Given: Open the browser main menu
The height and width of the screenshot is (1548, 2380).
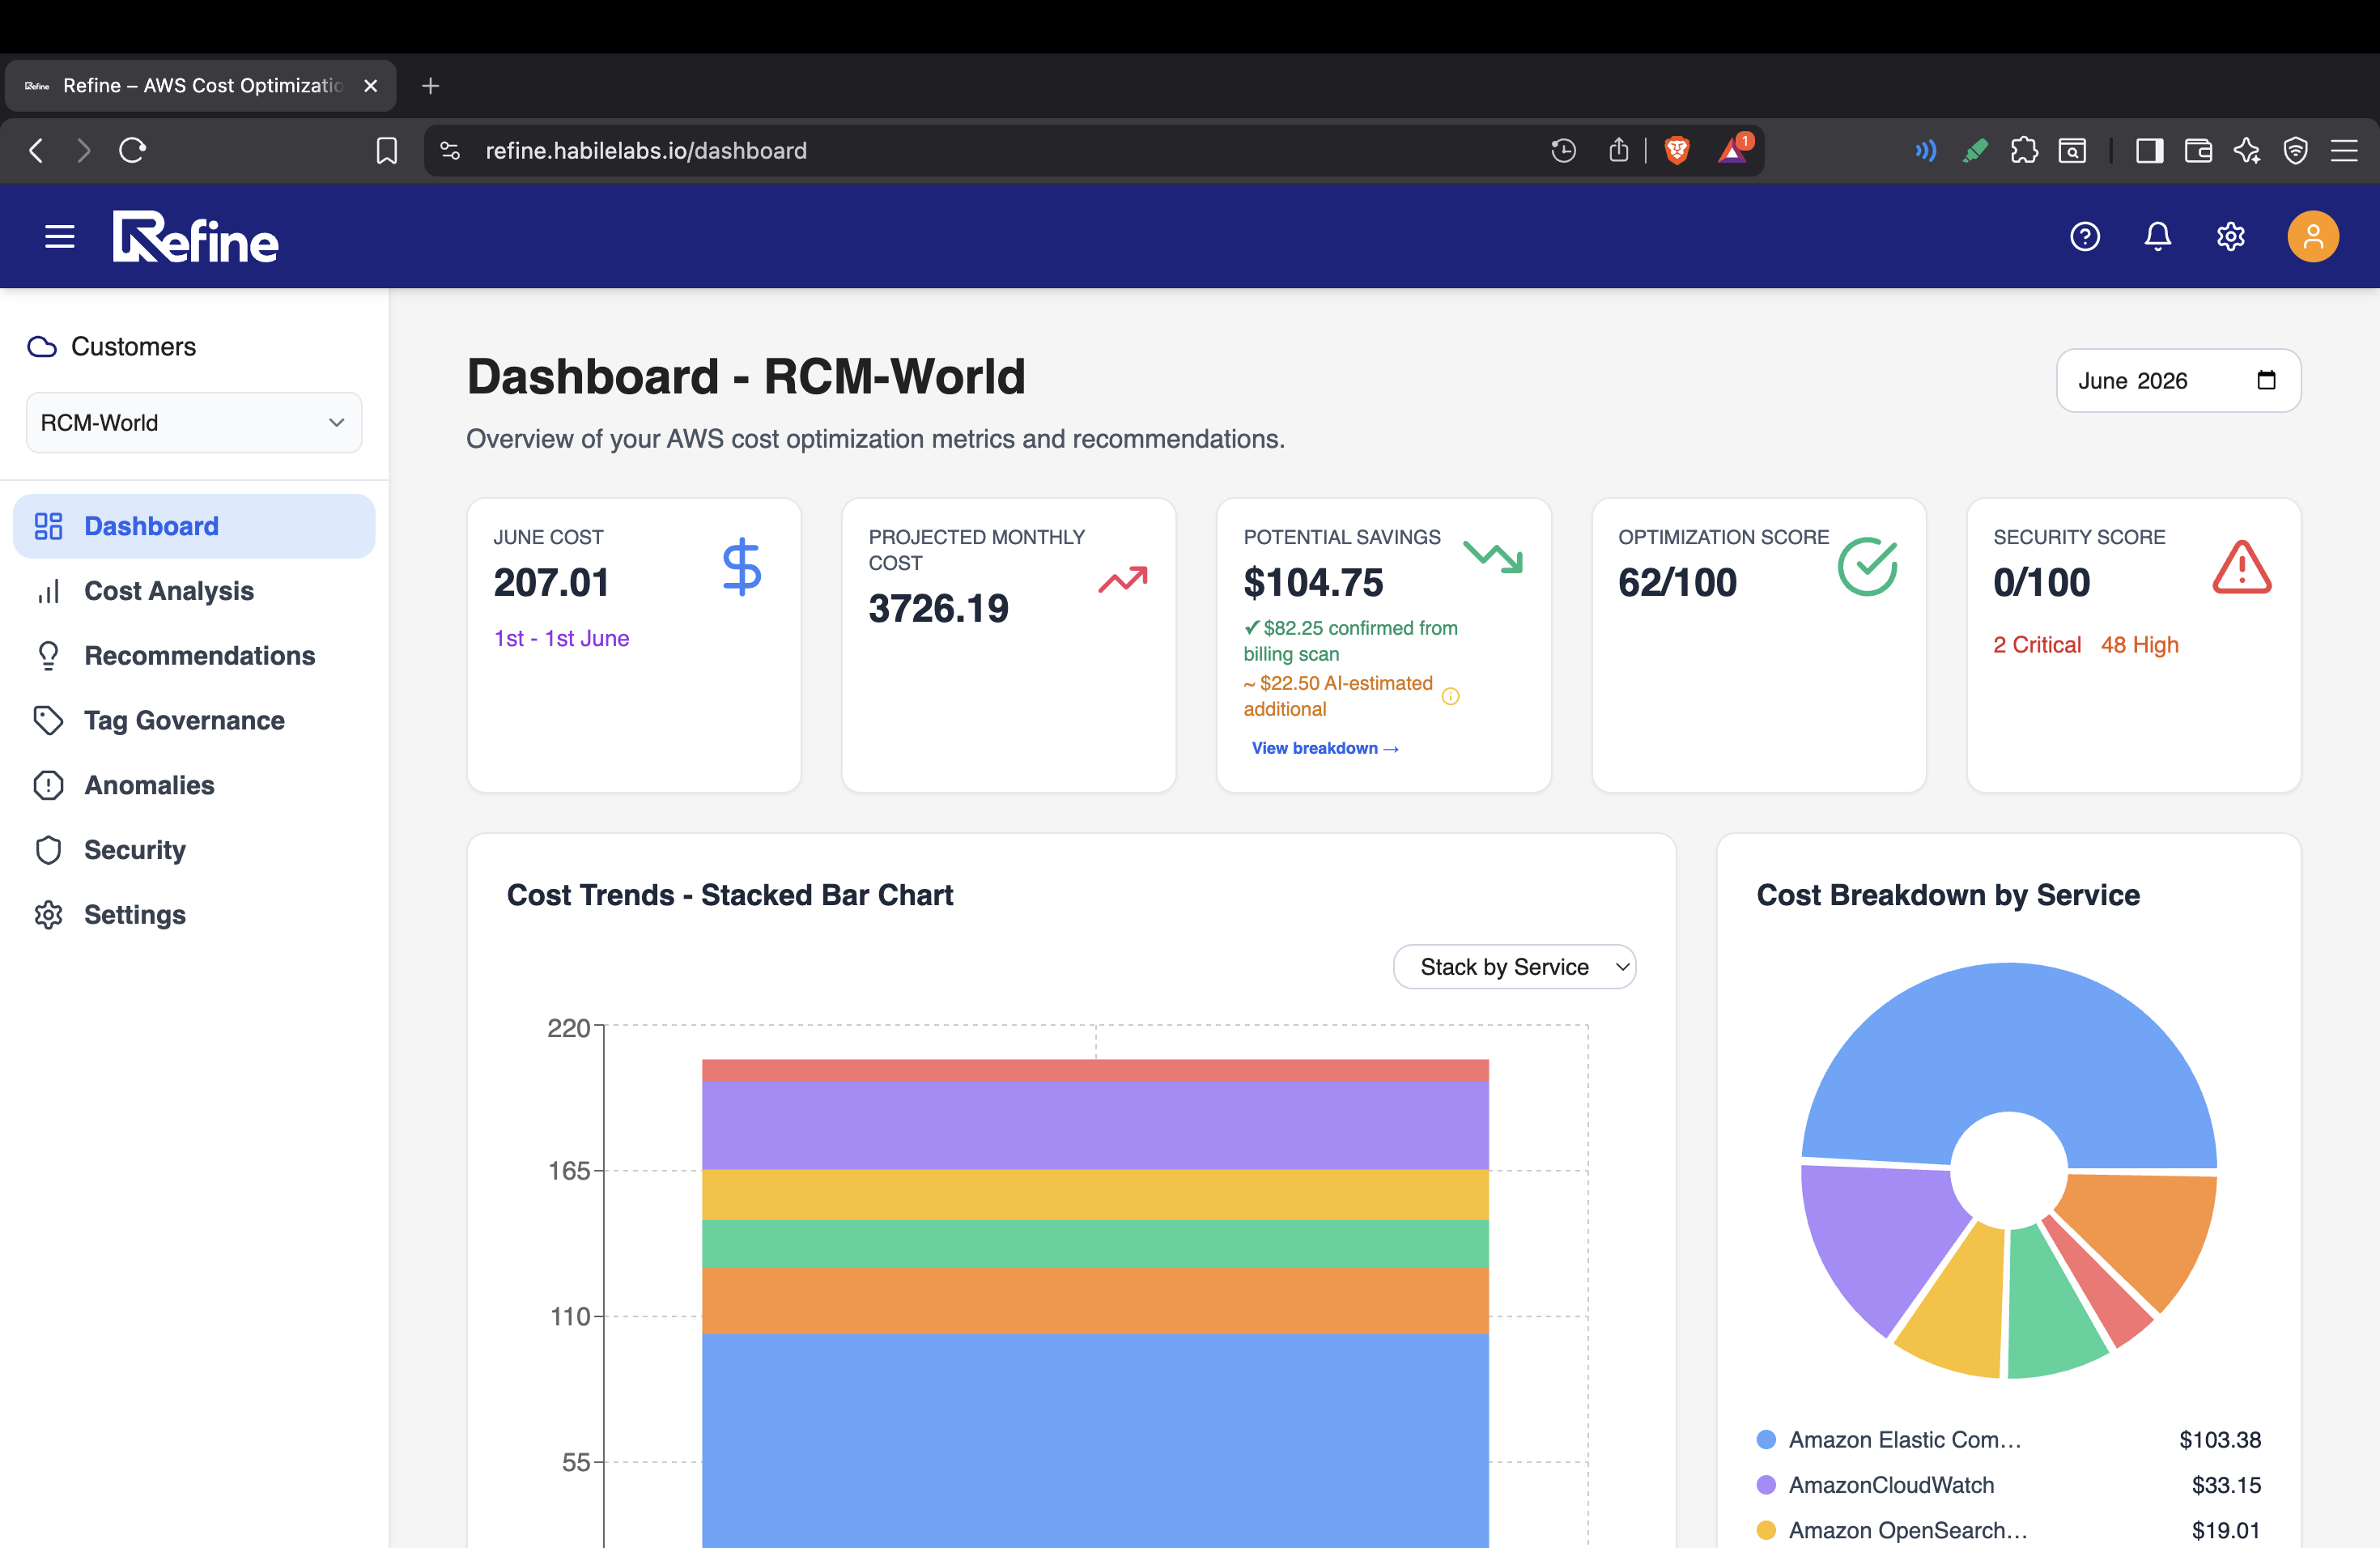Looking at the screenshot, I should [x=2344, y=150].
